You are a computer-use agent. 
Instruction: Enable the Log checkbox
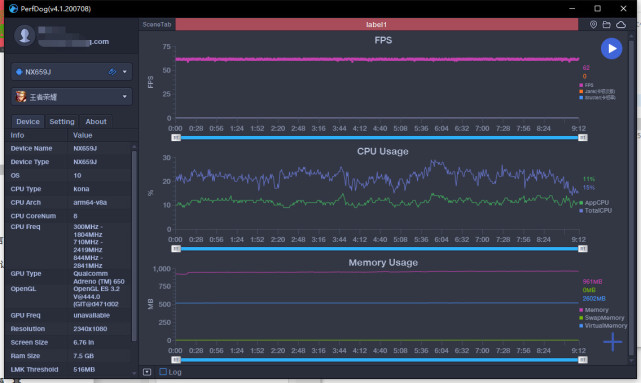[163, 372]
